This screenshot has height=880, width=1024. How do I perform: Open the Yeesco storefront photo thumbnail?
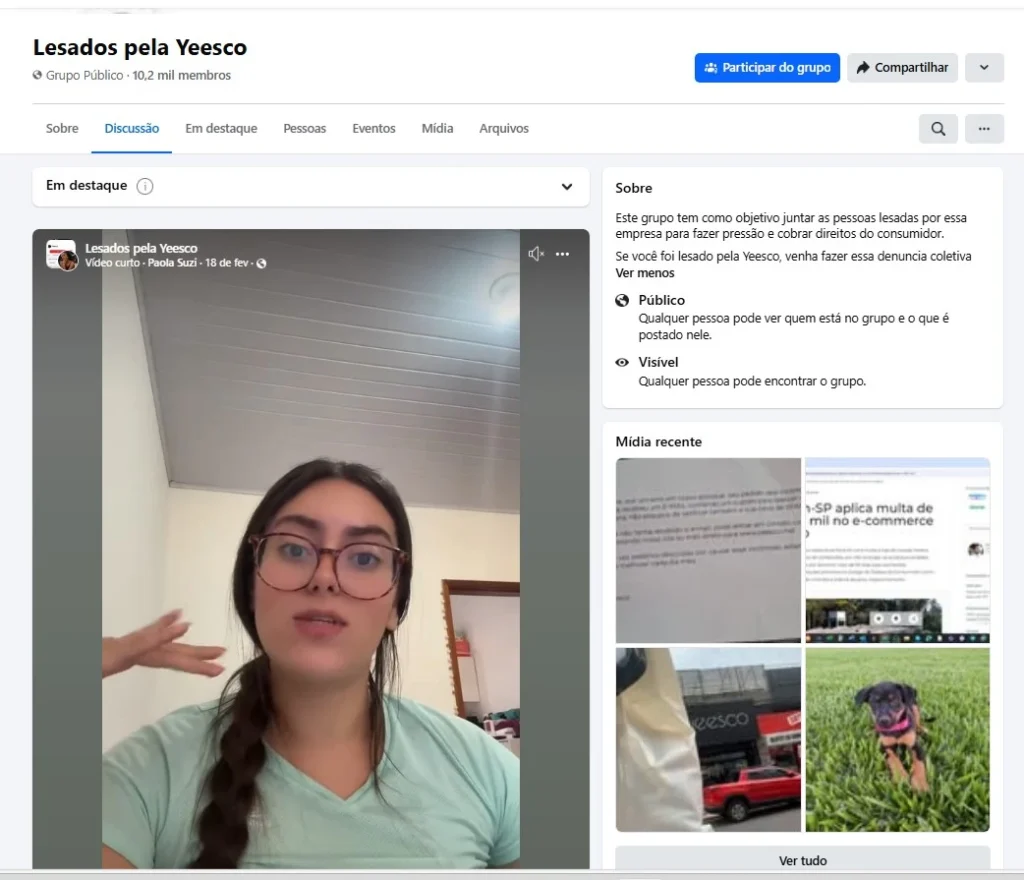[708, 740]
